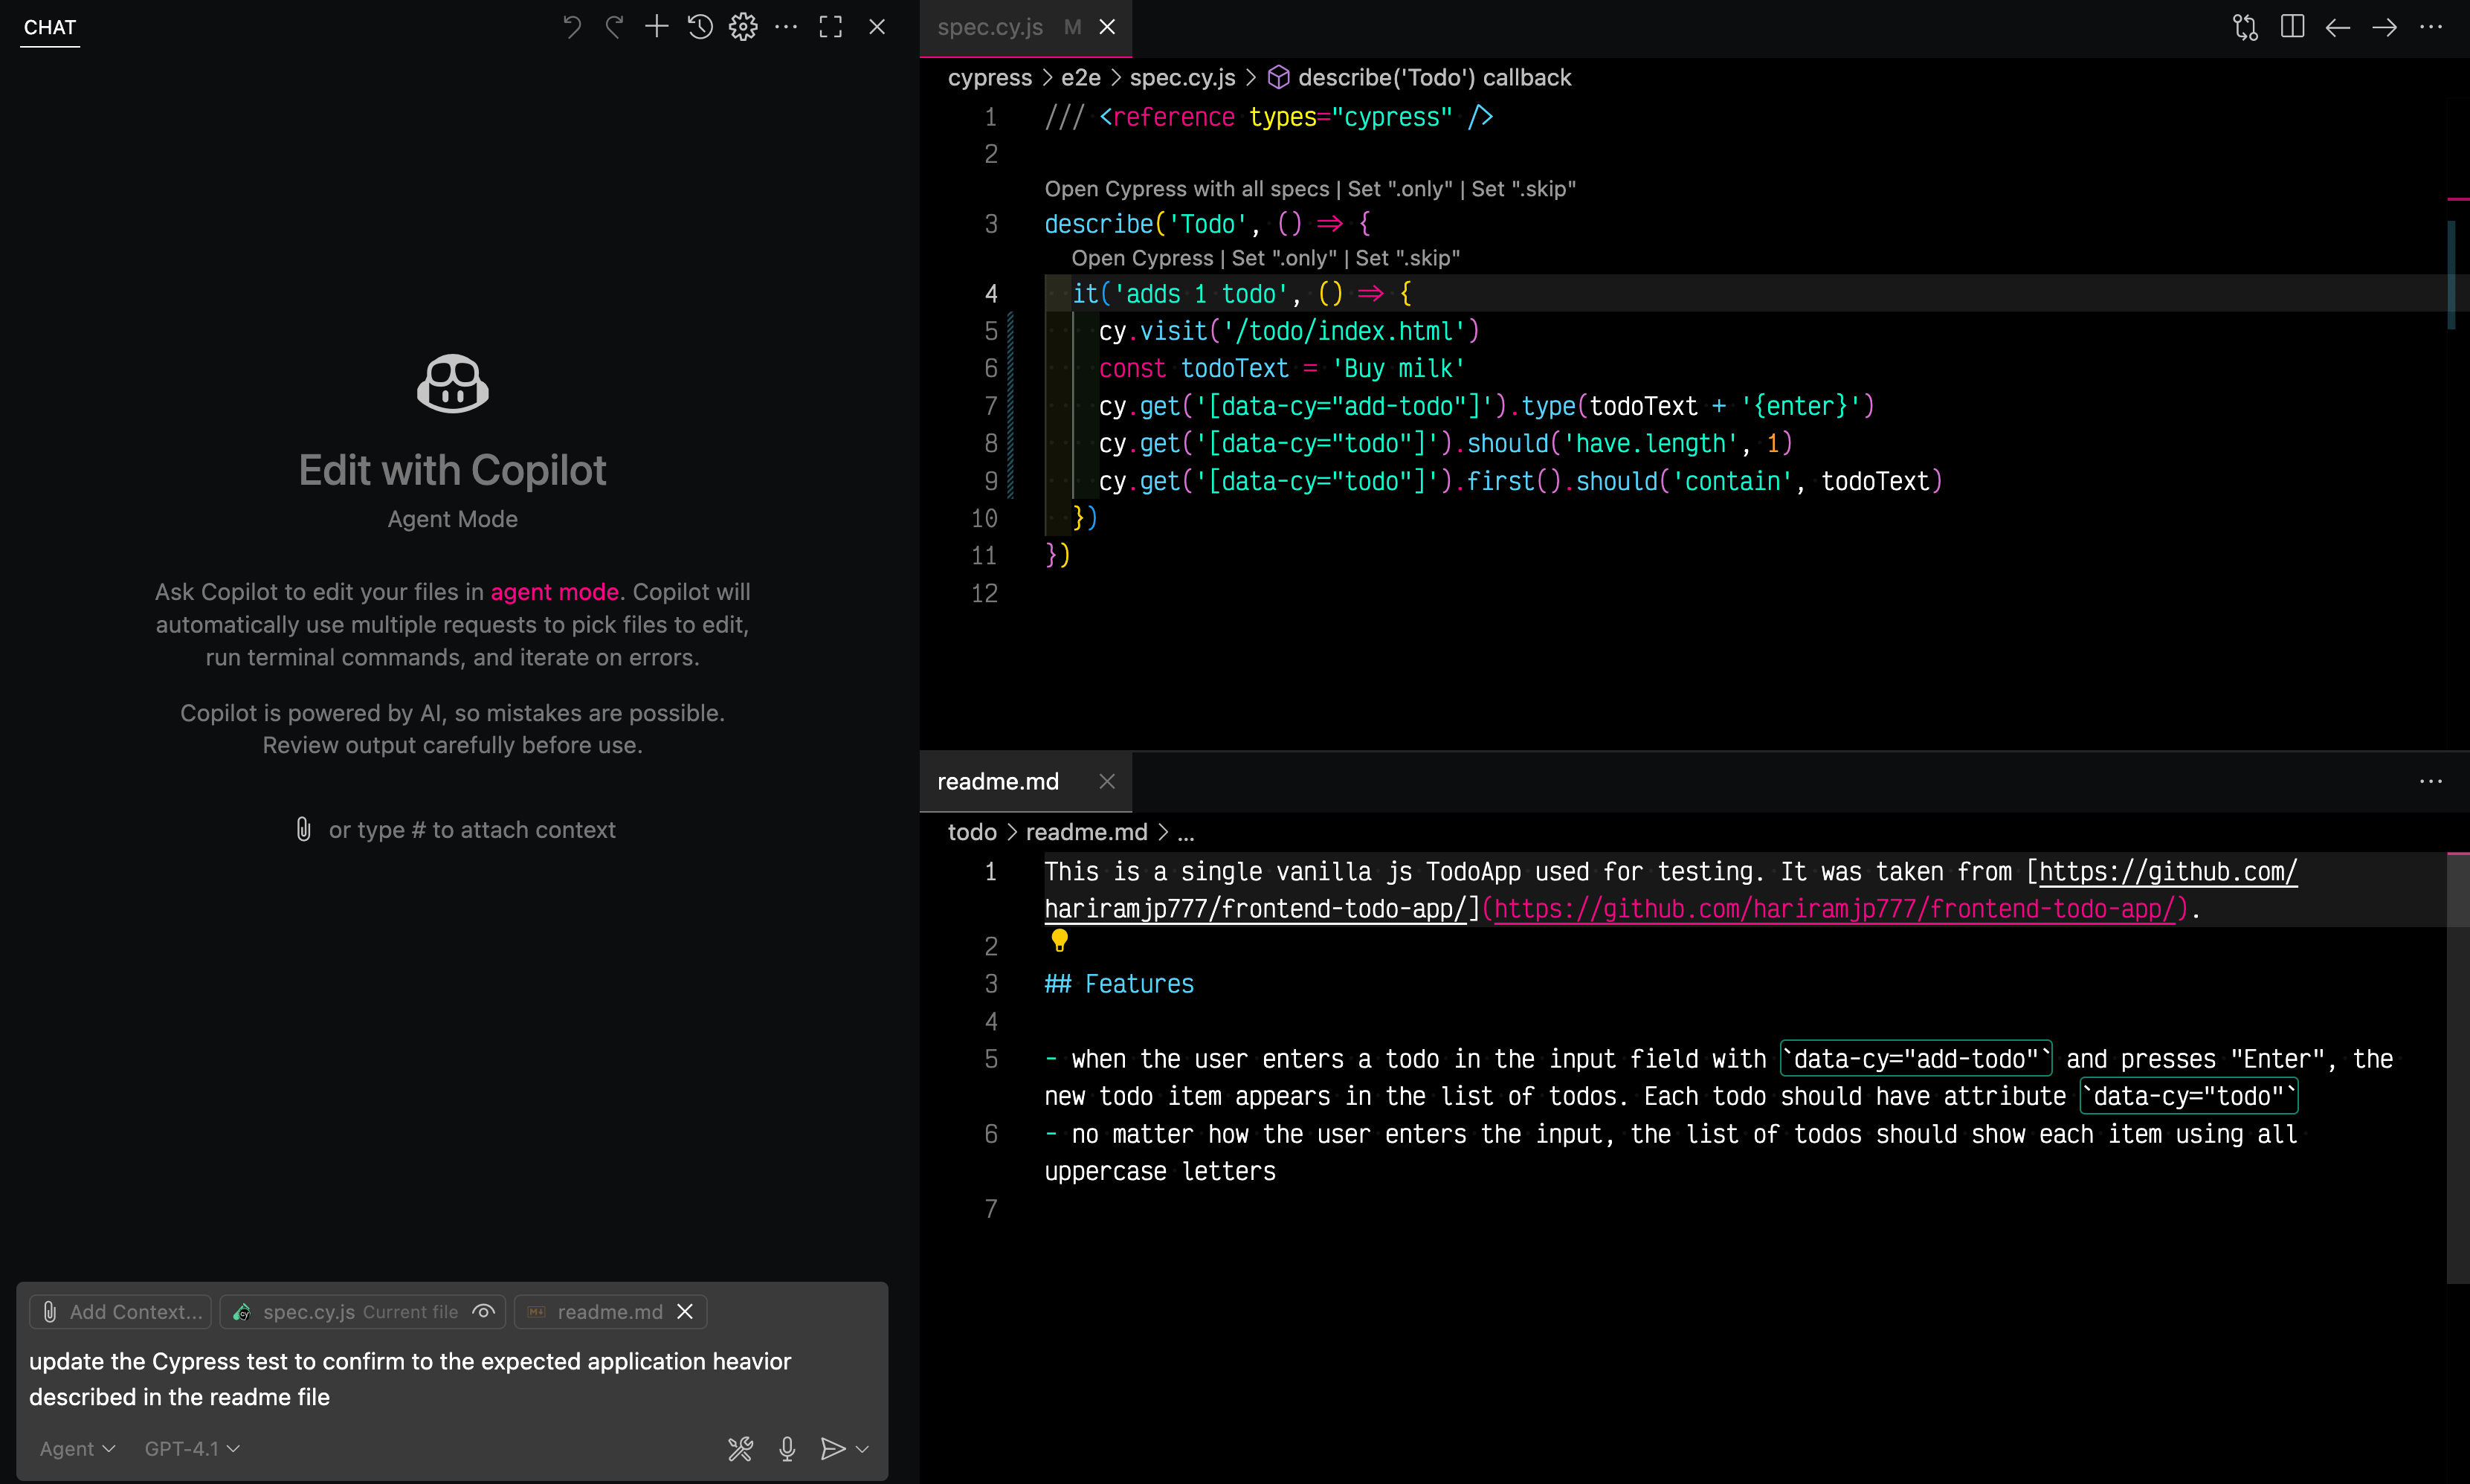The image size is (2470, 1484).
Task: Close the readme.md editor tab
Action: (x=1107, y=781)
